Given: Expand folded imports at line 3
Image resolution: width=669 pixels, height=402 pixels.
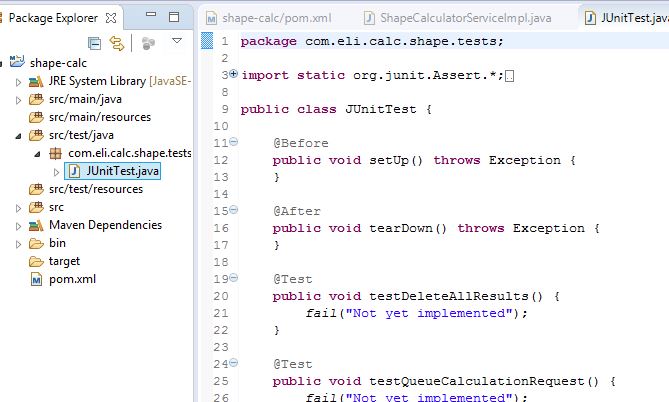Looking at the screenshot, I should 233,73.
